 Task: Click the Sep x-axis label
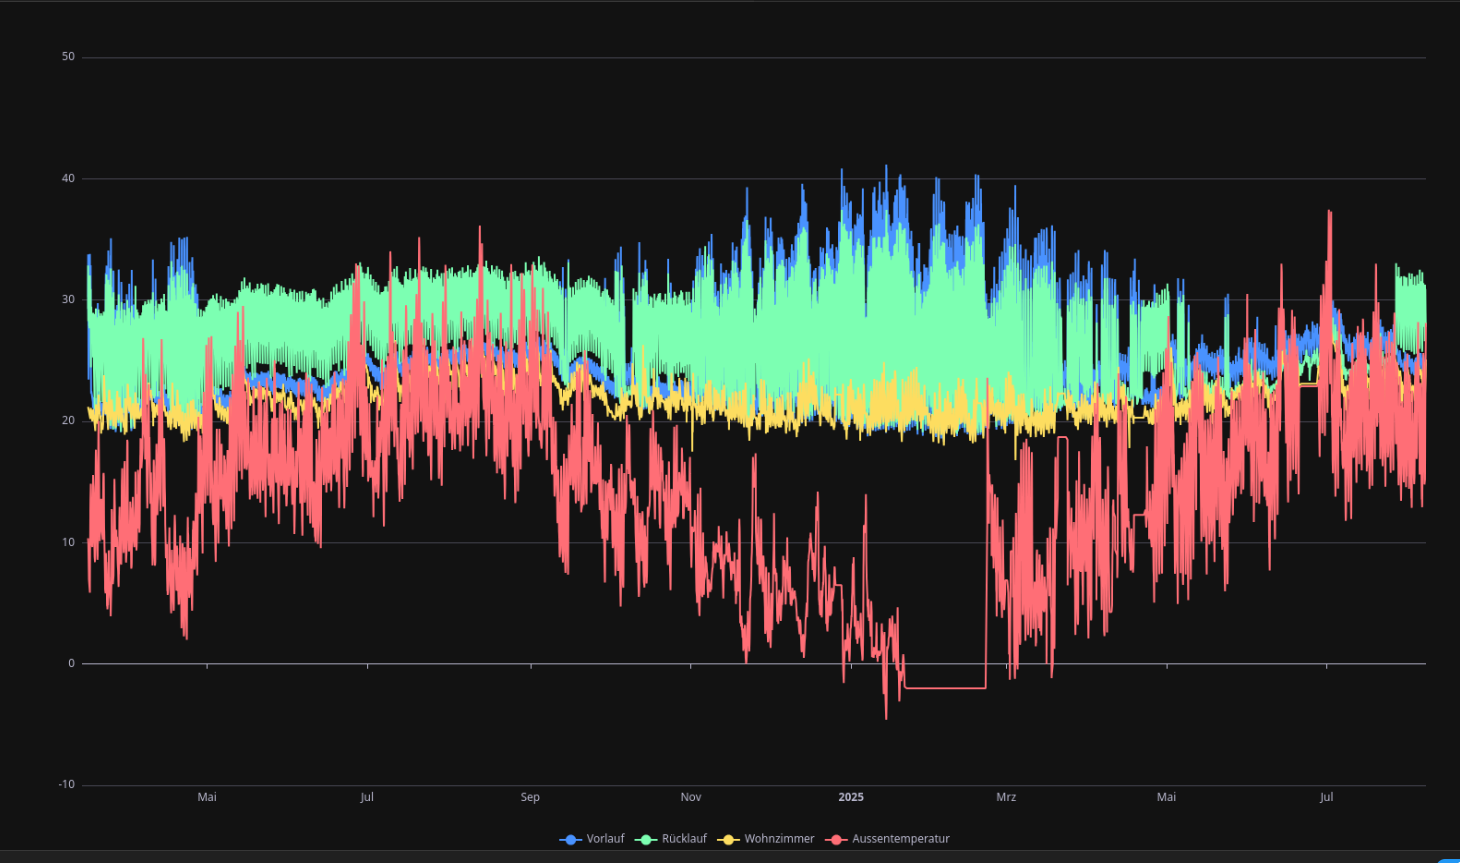(530, 797)
